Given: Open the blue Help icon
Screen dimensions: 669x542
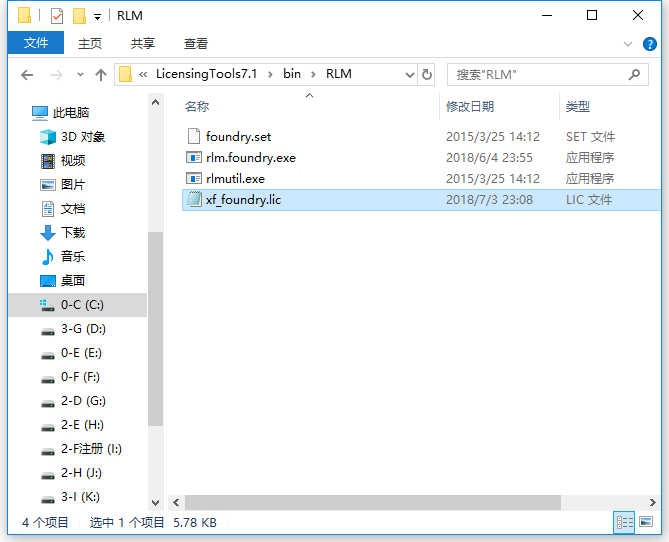Looking at the screenshot, I should pos(649,44).
